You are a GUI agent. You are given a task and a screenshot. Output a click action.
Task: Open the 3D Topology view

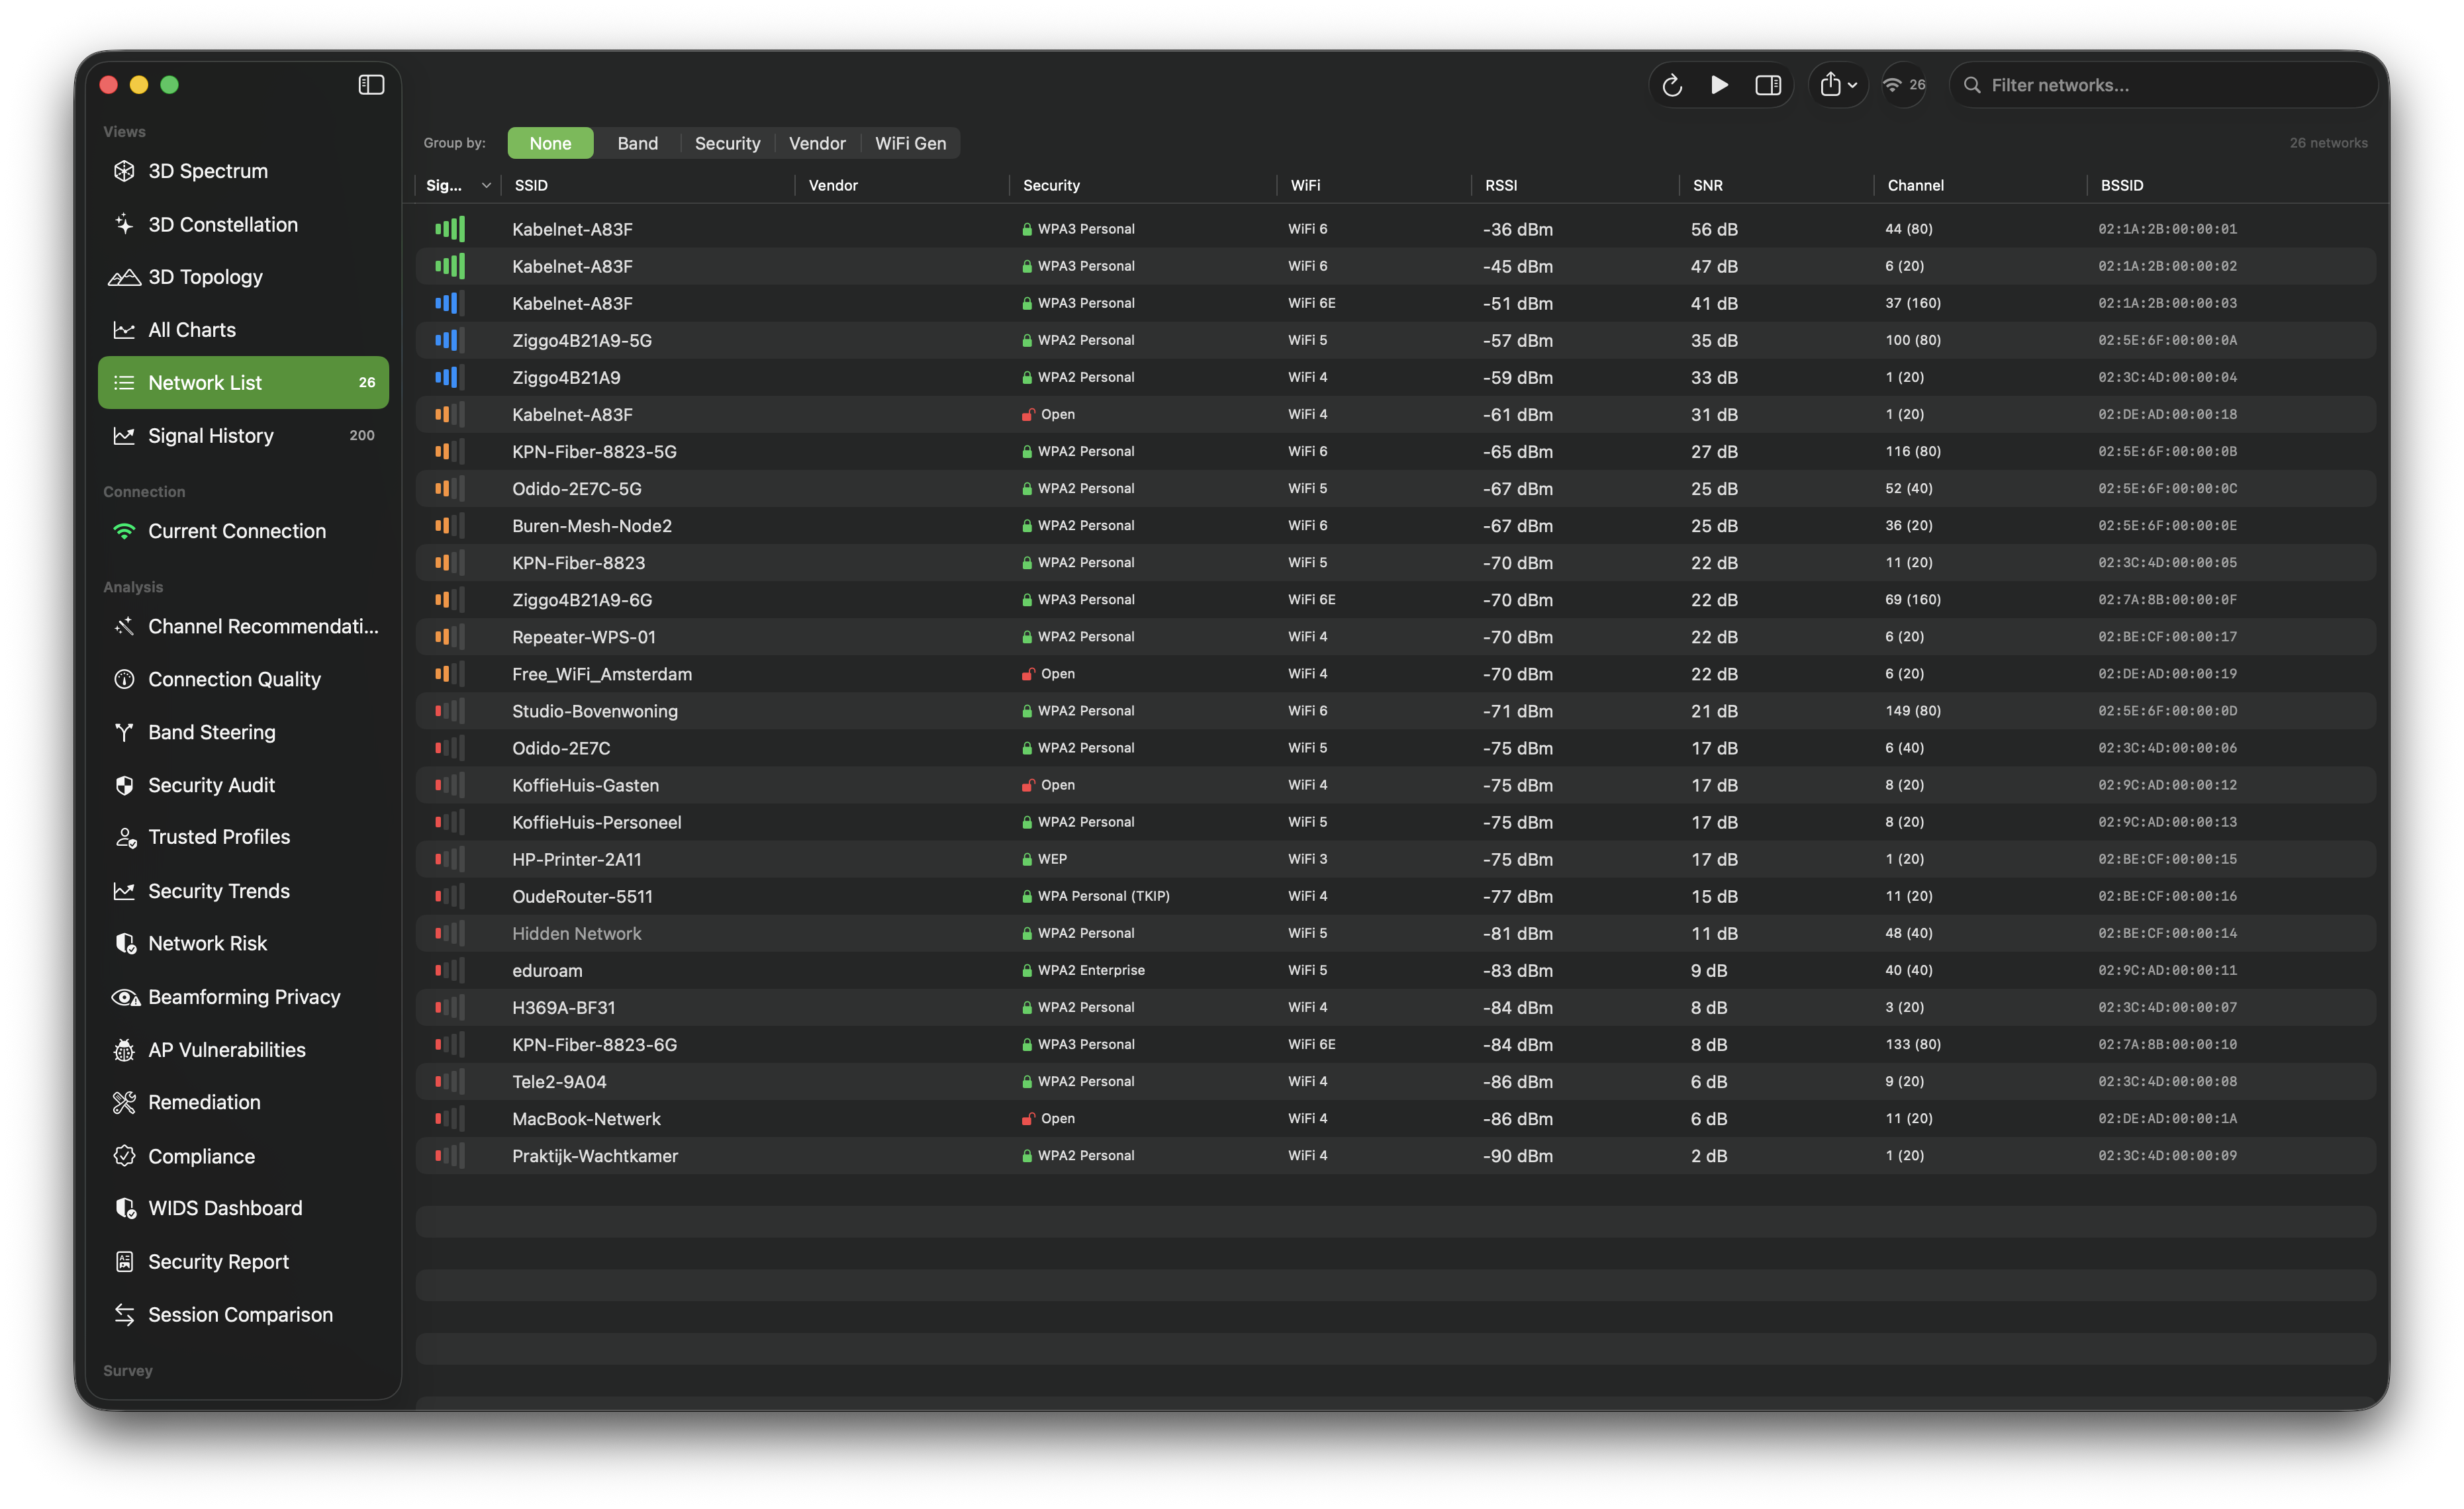pyautogui.click(x=243, y=277)
